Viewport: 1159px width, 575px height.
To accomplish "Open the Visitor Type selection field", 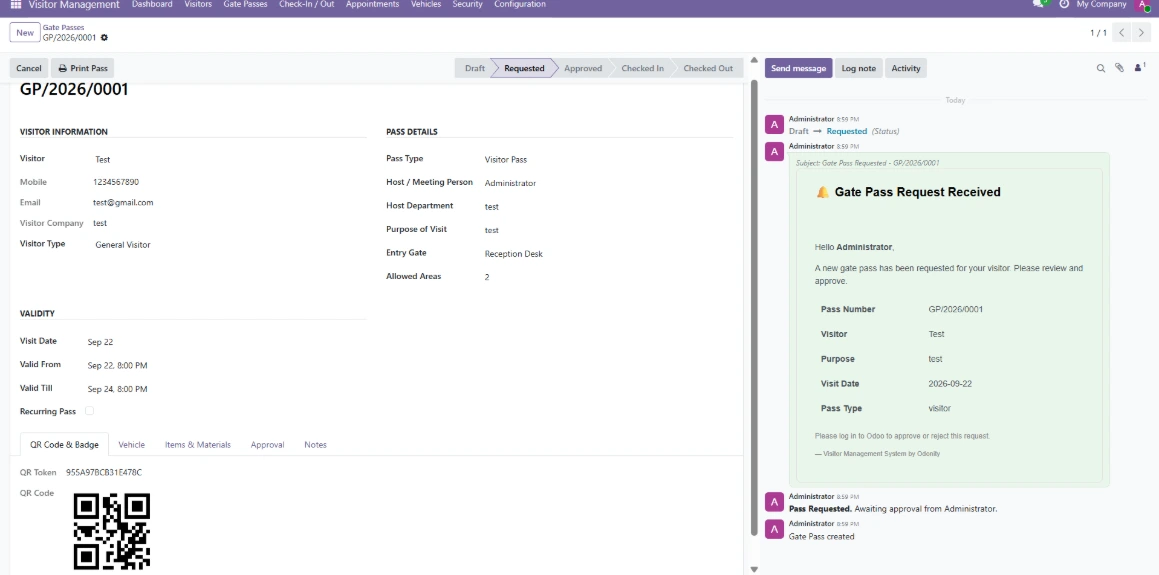I will tap(229, 245).
